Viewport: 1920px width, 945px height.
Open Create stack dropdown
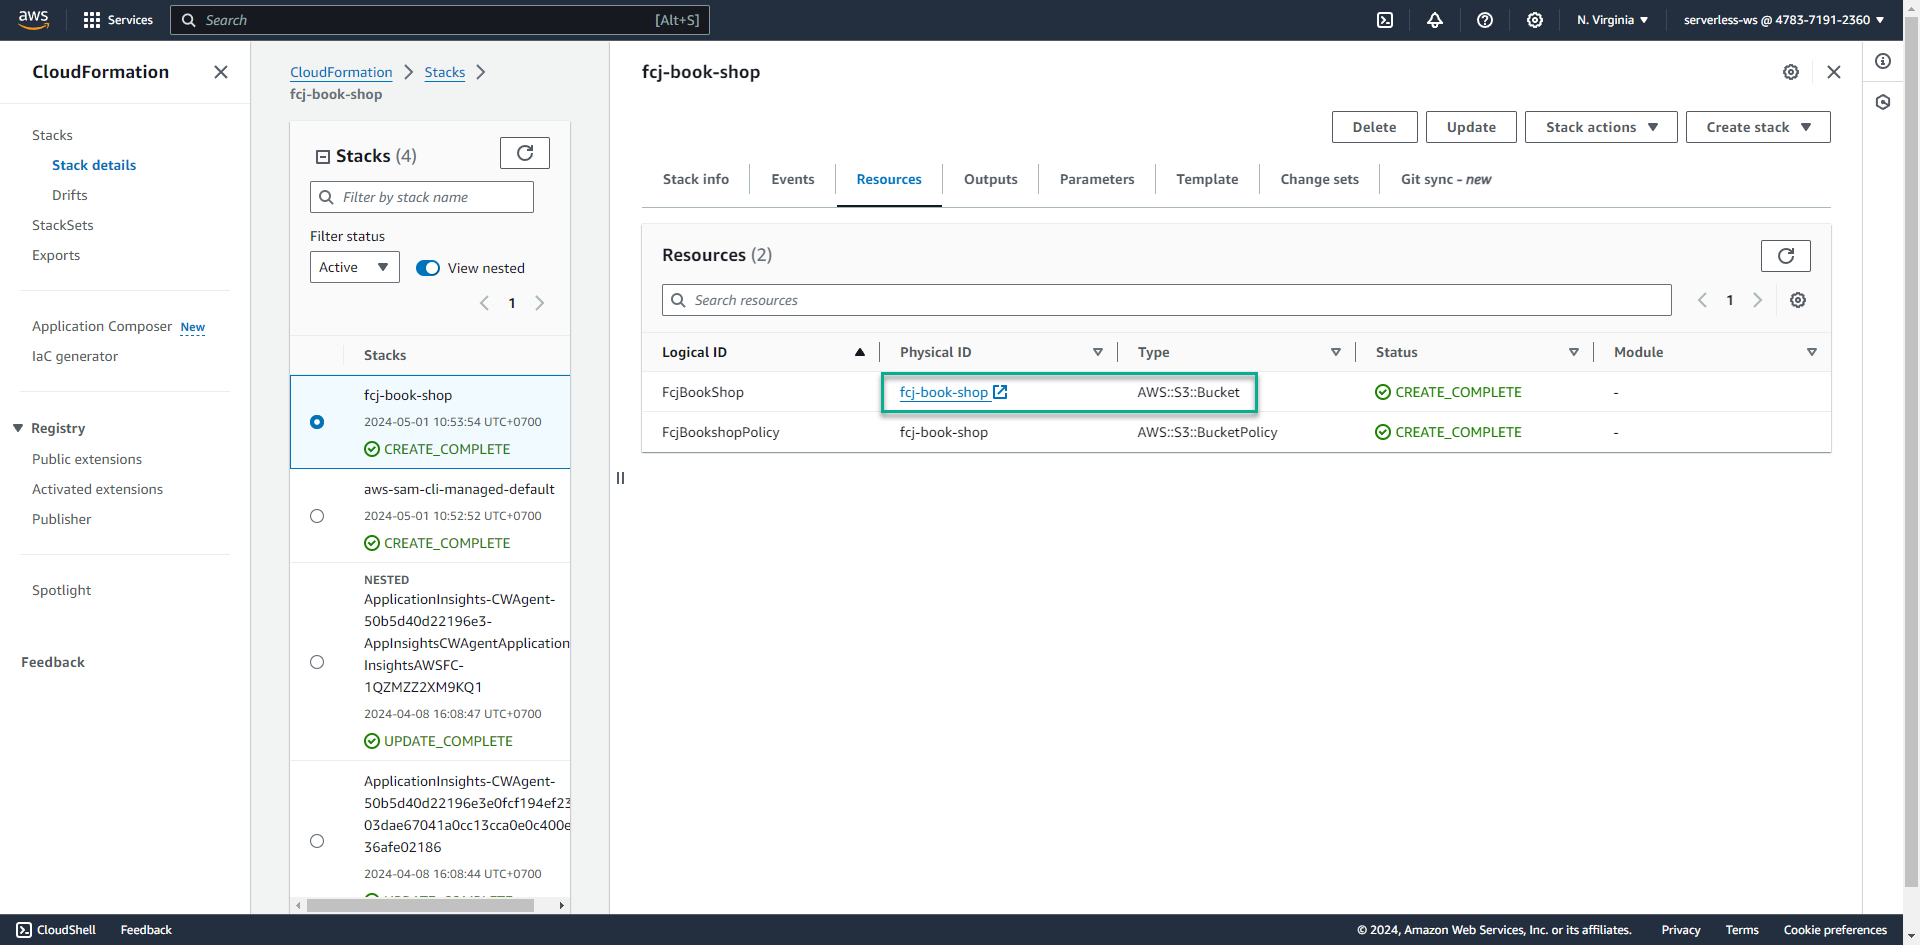[x=1758, y=127]
